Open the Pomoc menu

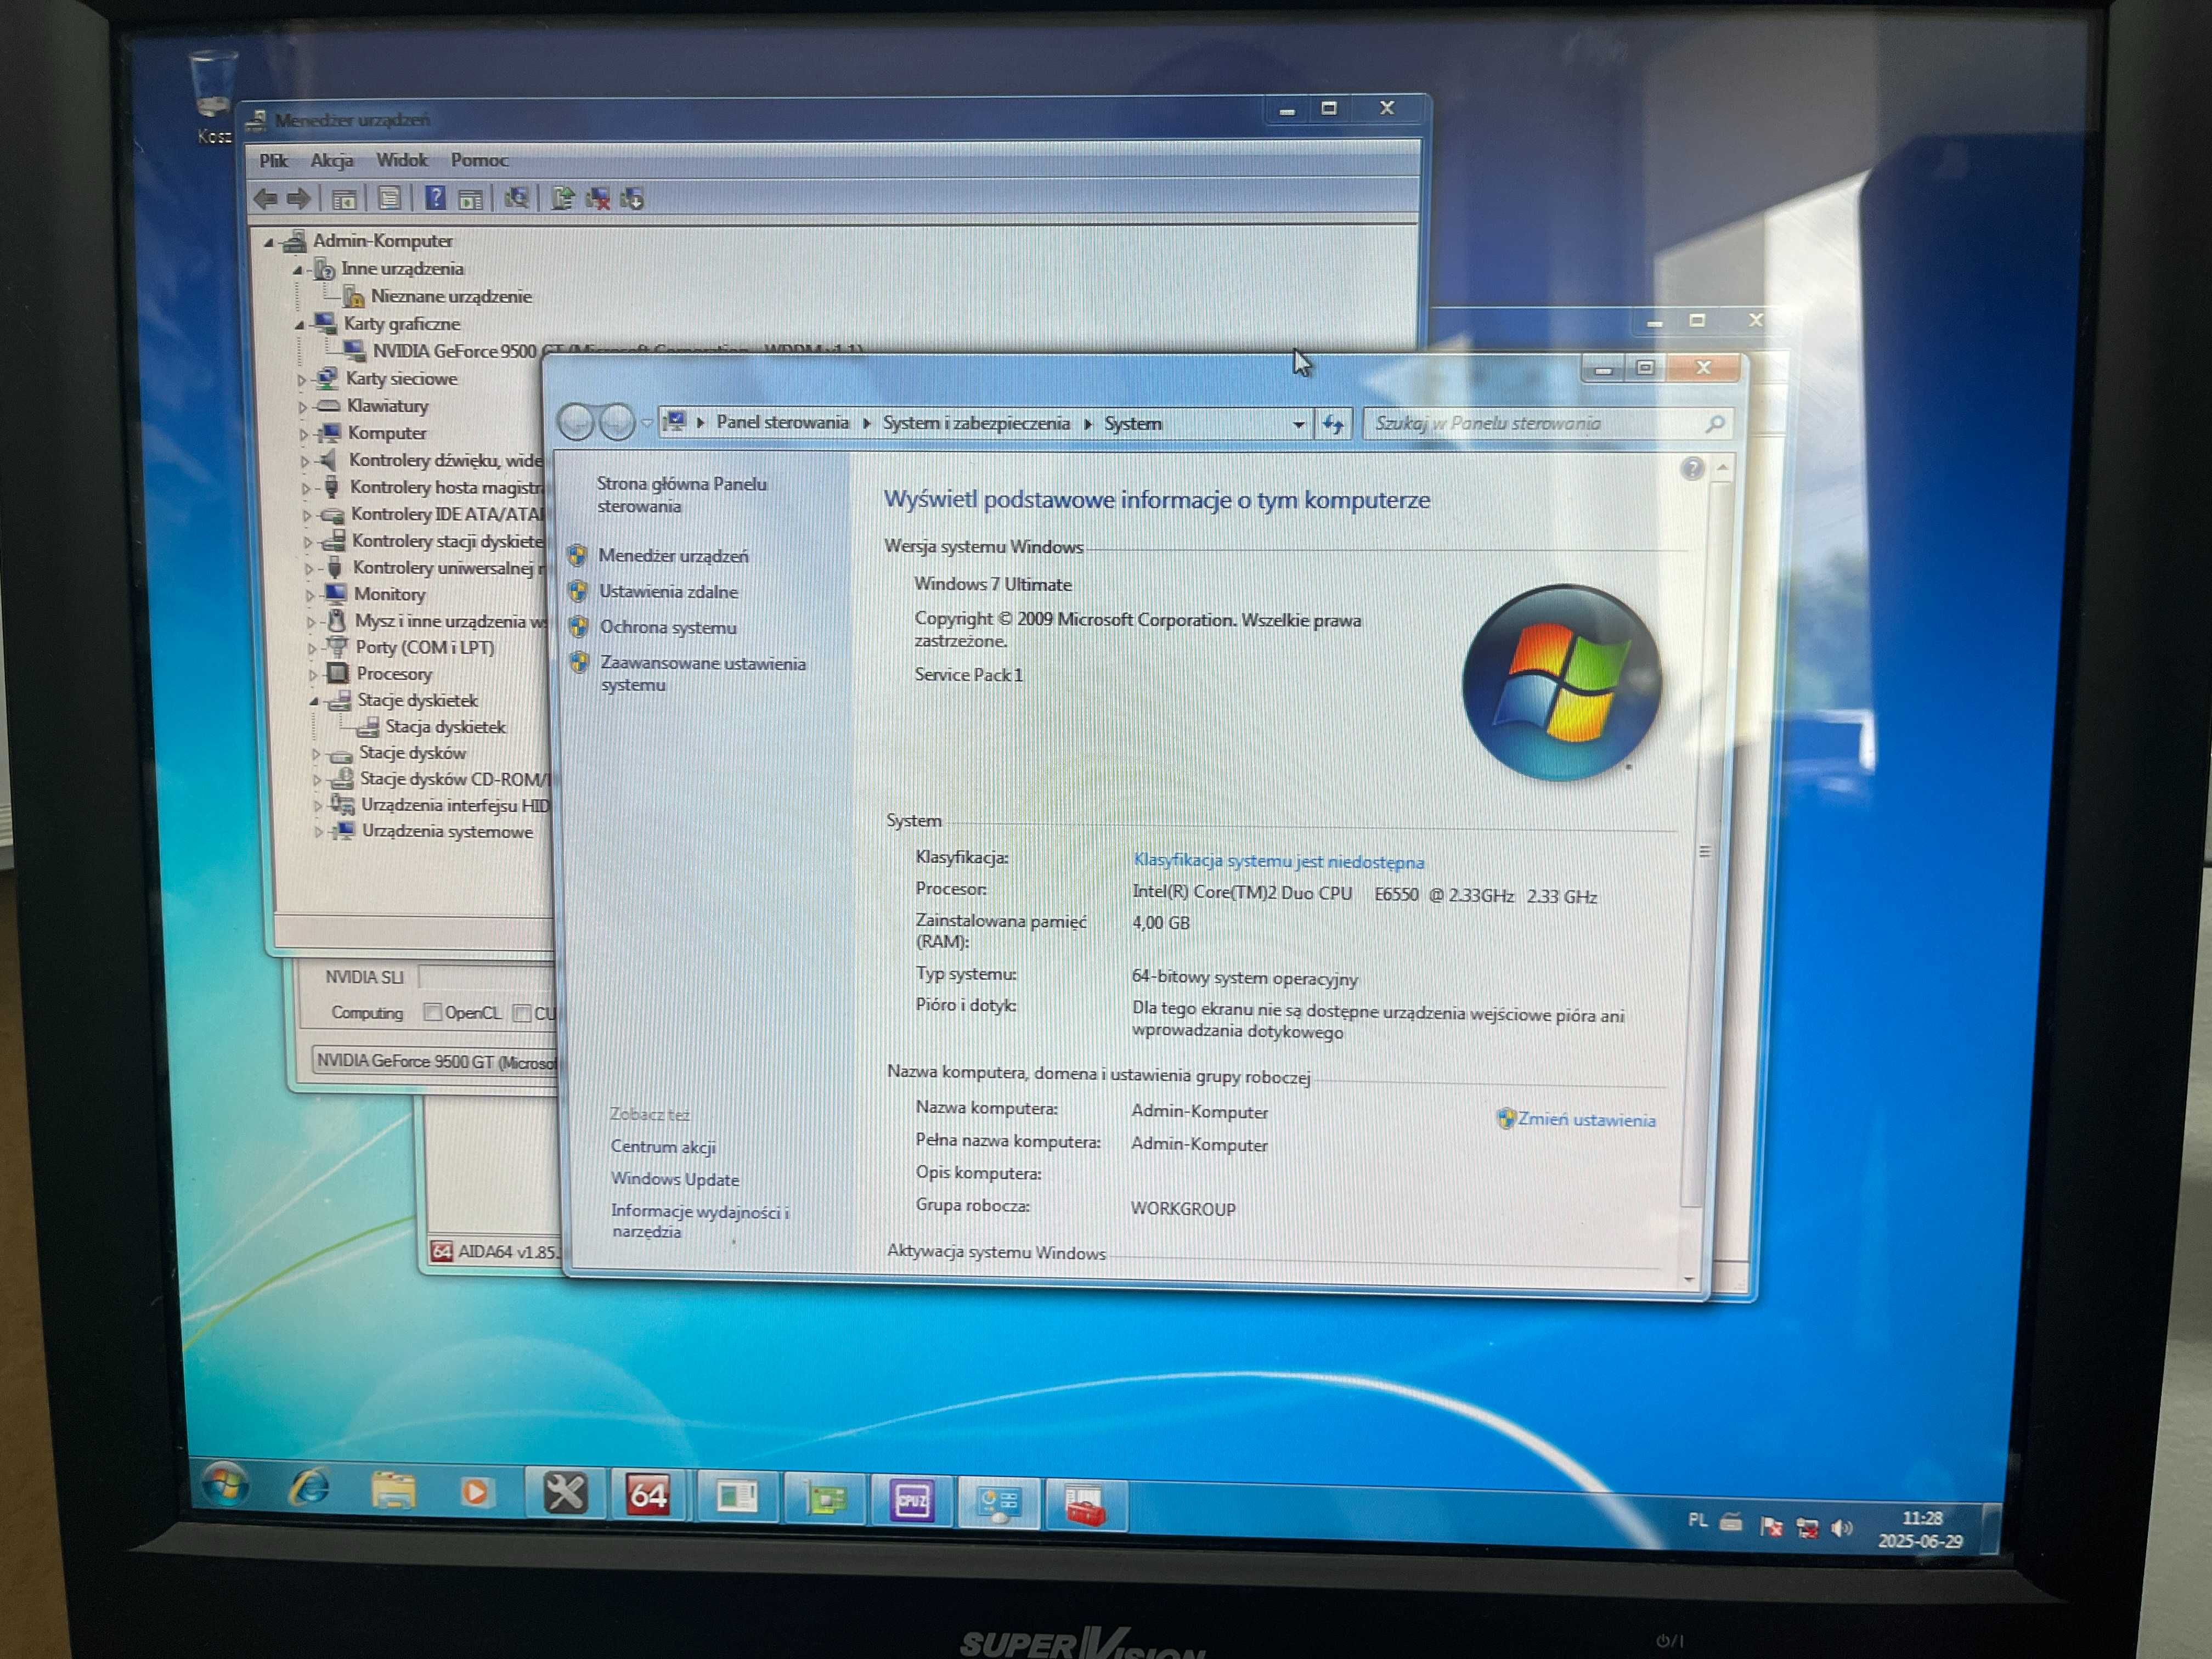click(x=479, y=160)
